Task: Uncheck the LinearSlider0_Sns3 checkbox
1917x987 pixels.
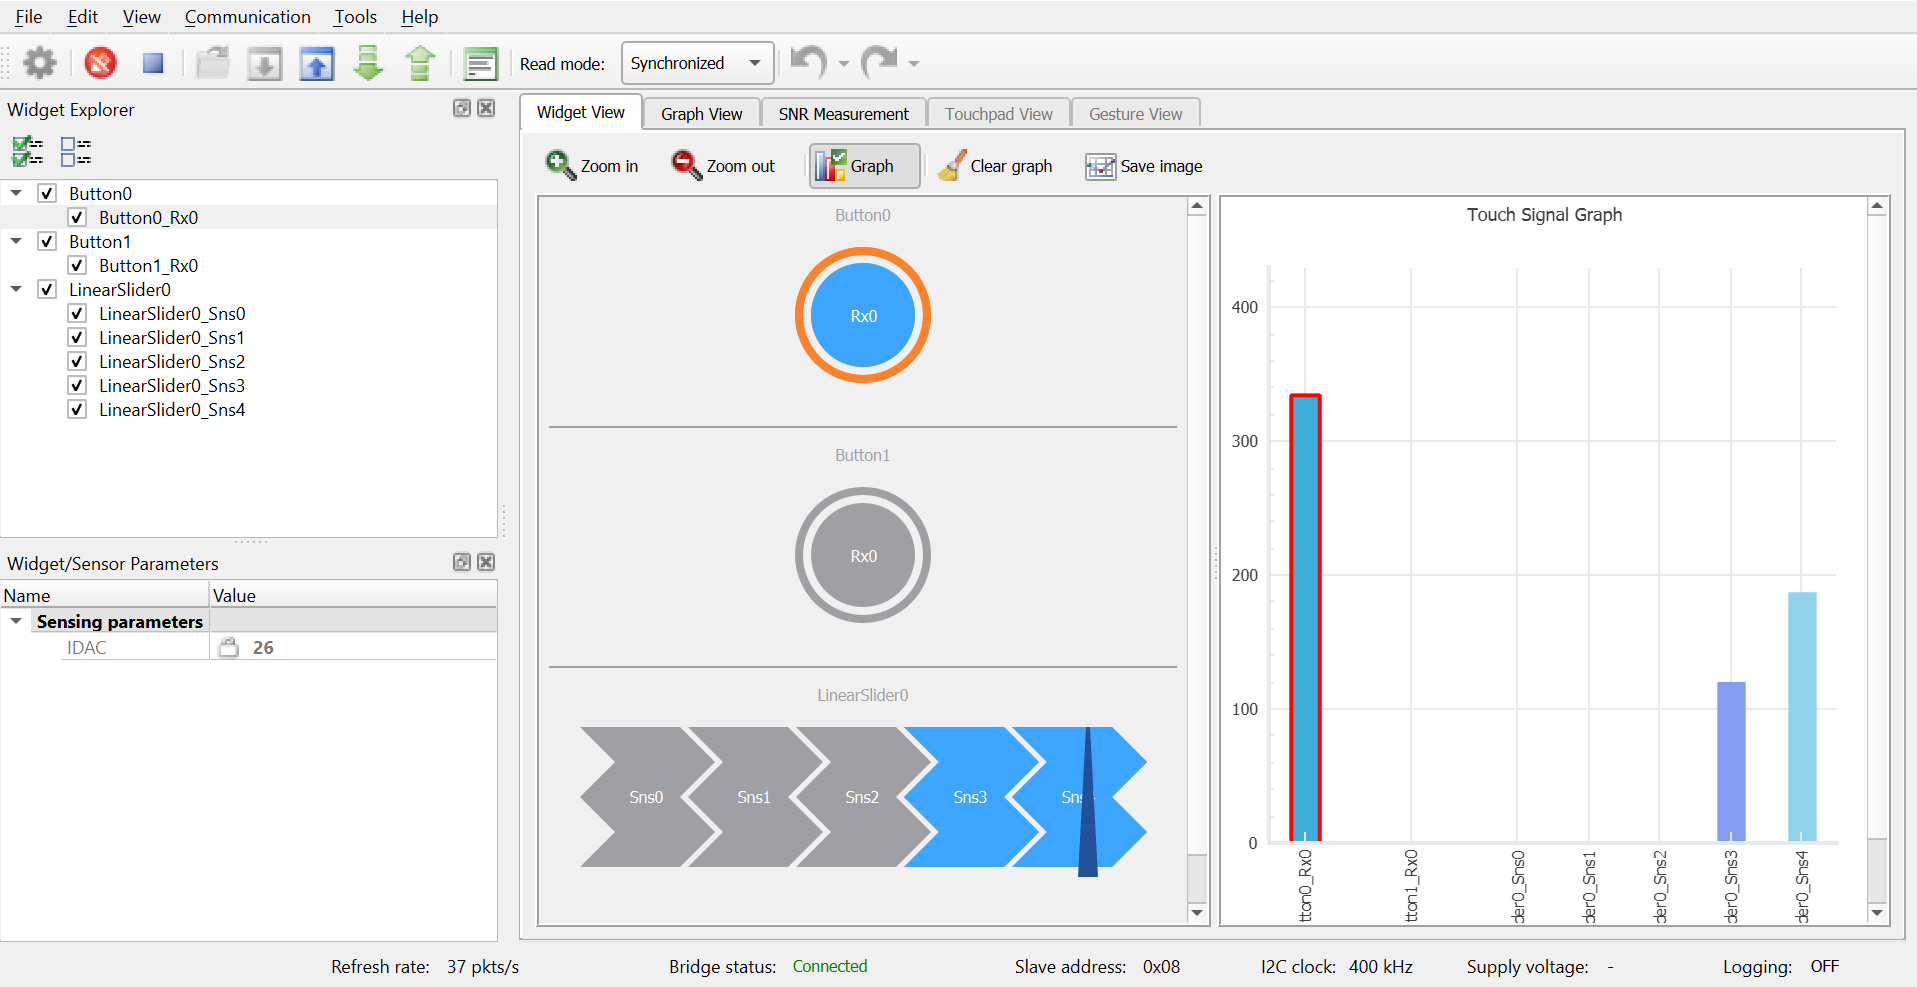Action: [x=77, y=385]
